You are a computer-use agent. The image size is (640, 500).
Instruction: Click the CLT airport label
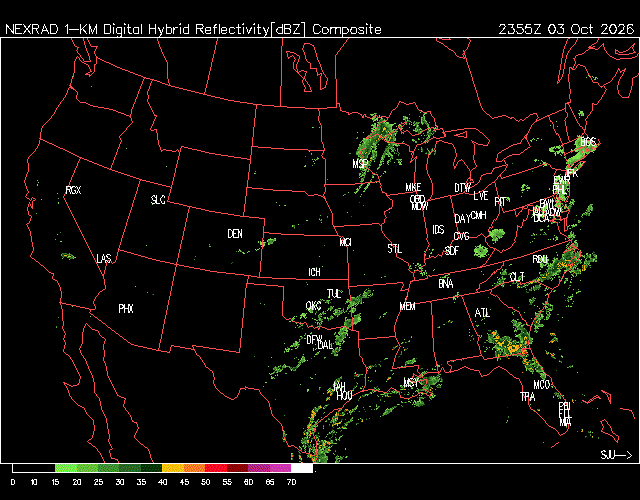pyautogui.click(x=517, y=277)
